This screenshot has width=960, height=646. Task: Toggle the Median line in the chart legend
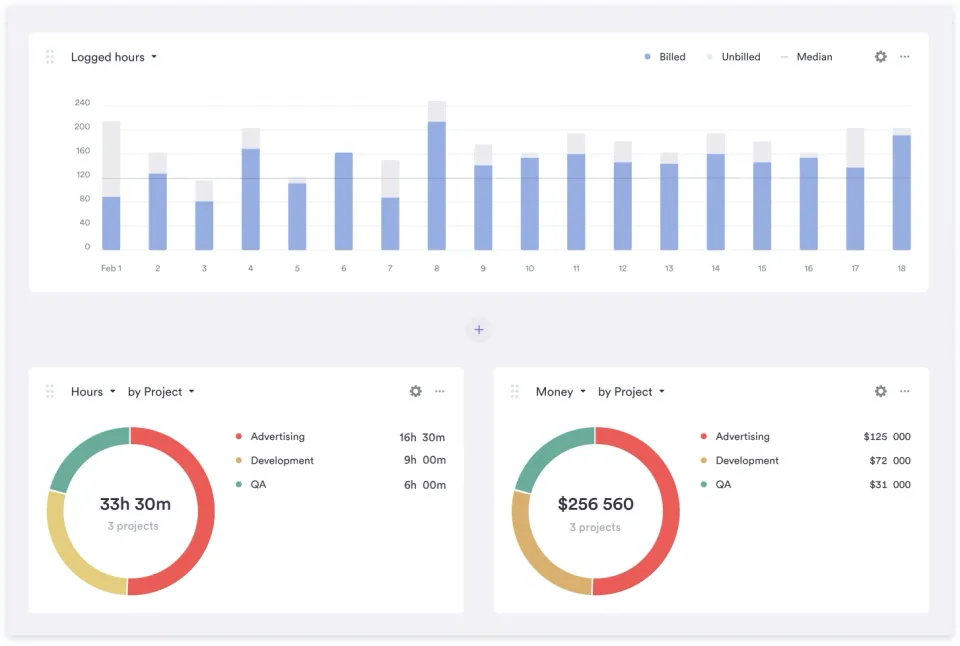[808, 57]
